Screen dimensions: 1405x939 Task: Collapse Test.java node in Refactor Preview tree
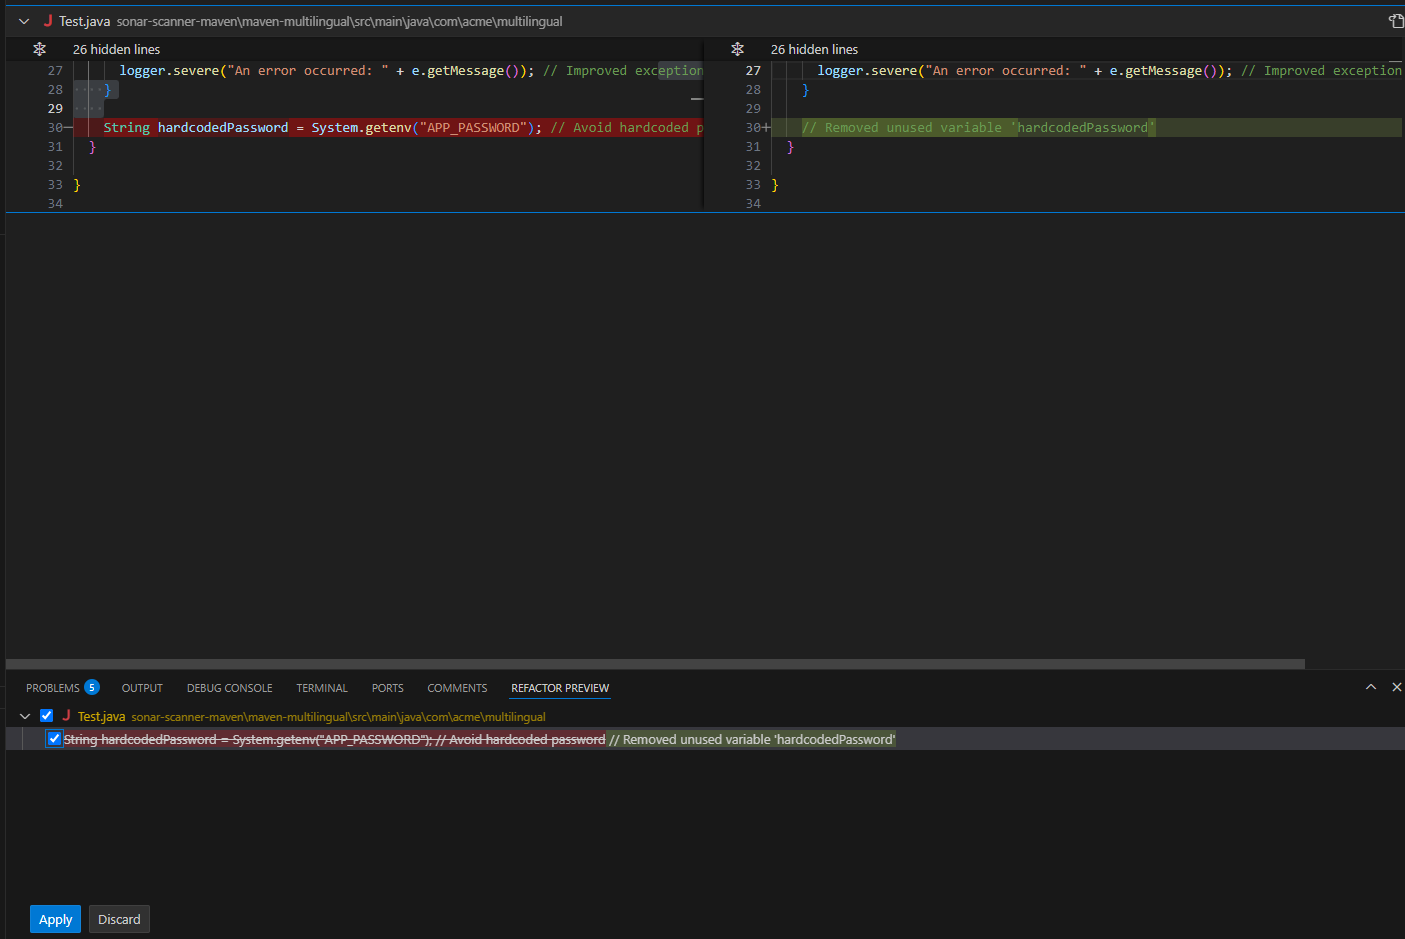[x=25, y=716]
